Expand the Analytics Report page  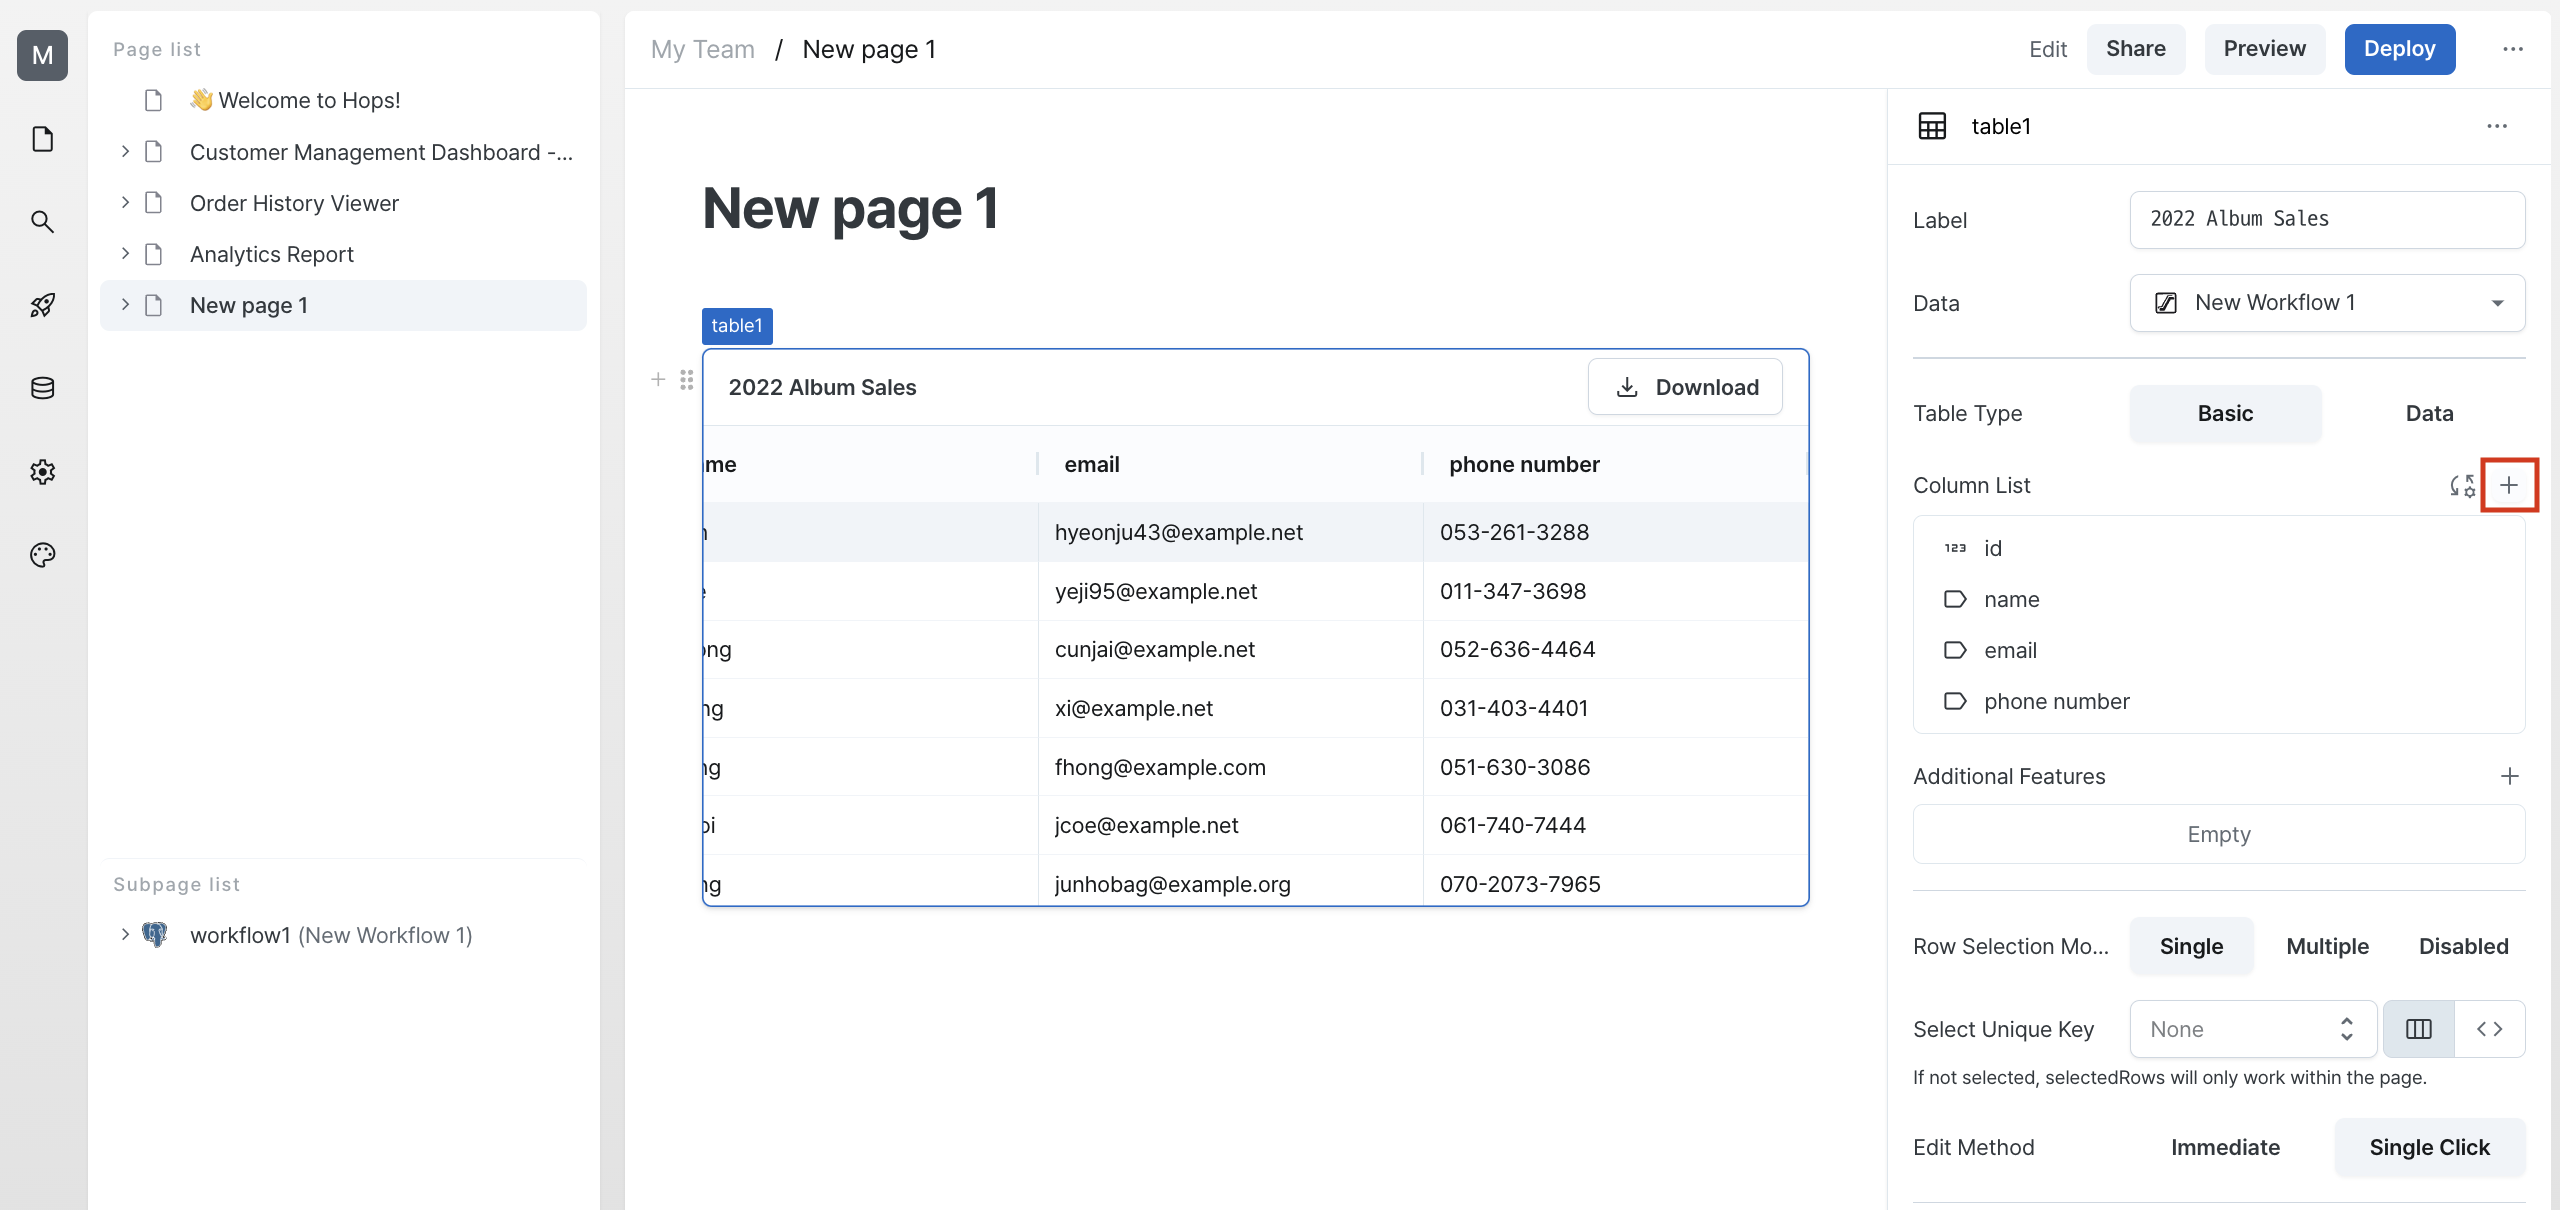(125, 253)
